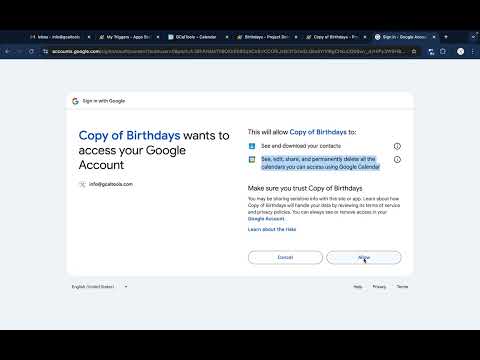480x360 pixels.
Task: Close the Copy of Birthdays tab
Action: (365, 37)
